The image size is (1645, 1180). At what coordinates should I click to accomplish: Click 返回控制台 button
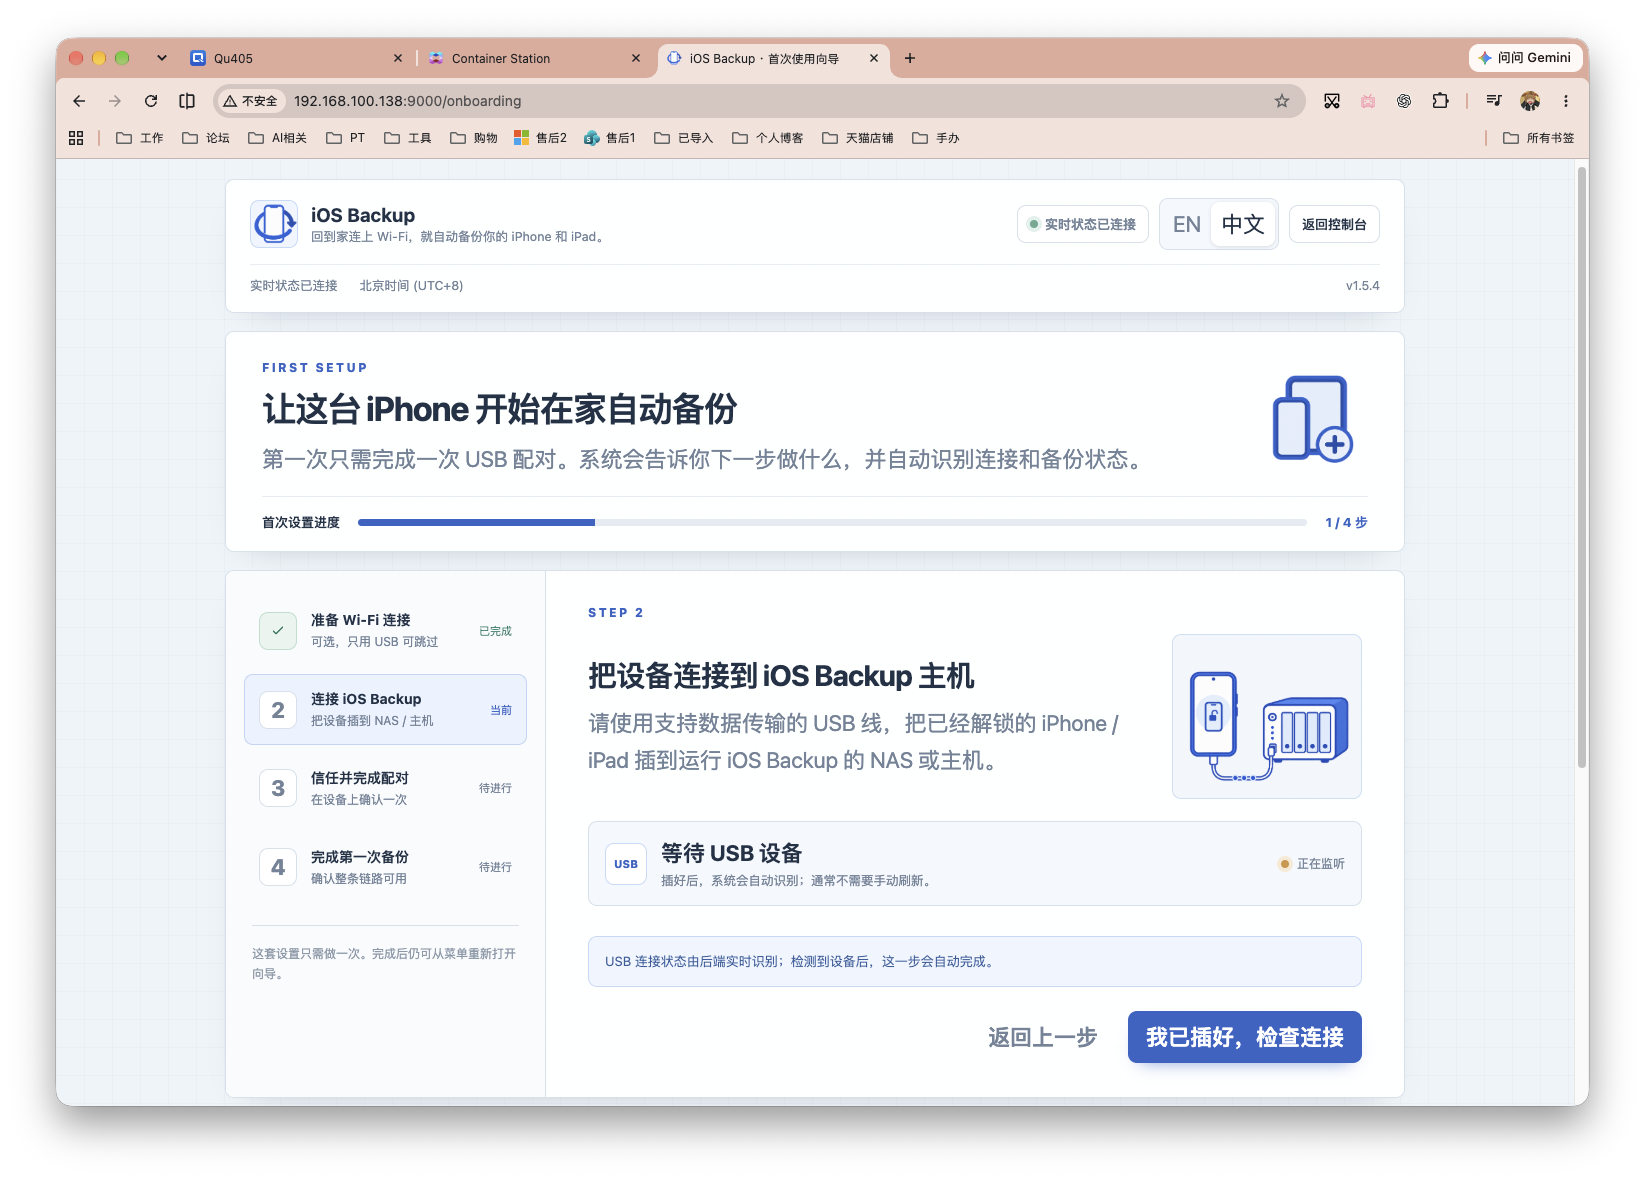pos(1334,224)
